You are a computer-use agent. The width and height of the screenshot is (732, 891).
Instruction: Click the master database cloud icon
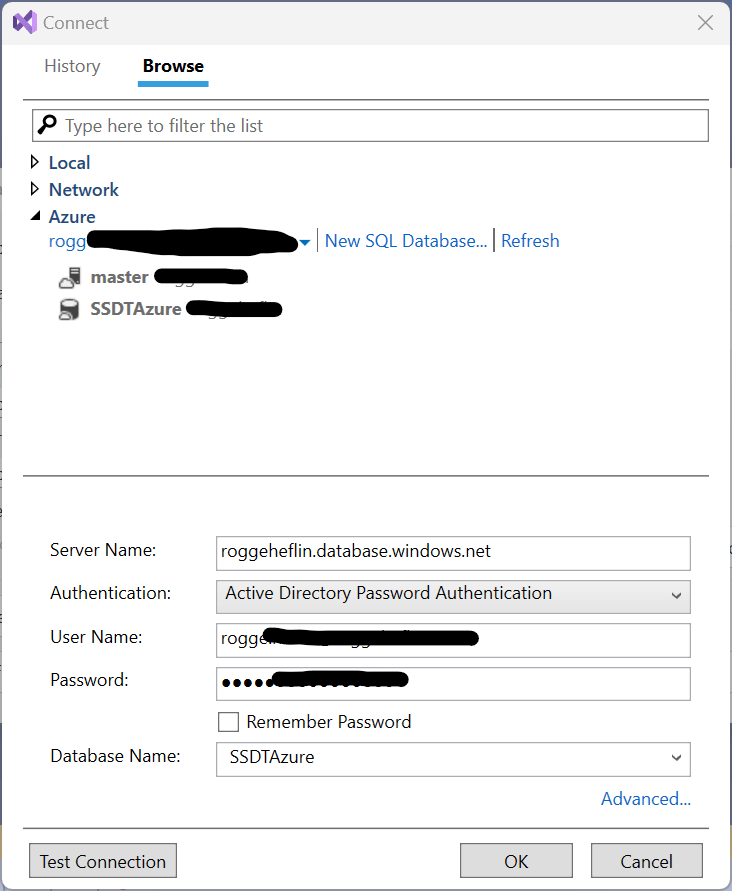pos(69,278)
